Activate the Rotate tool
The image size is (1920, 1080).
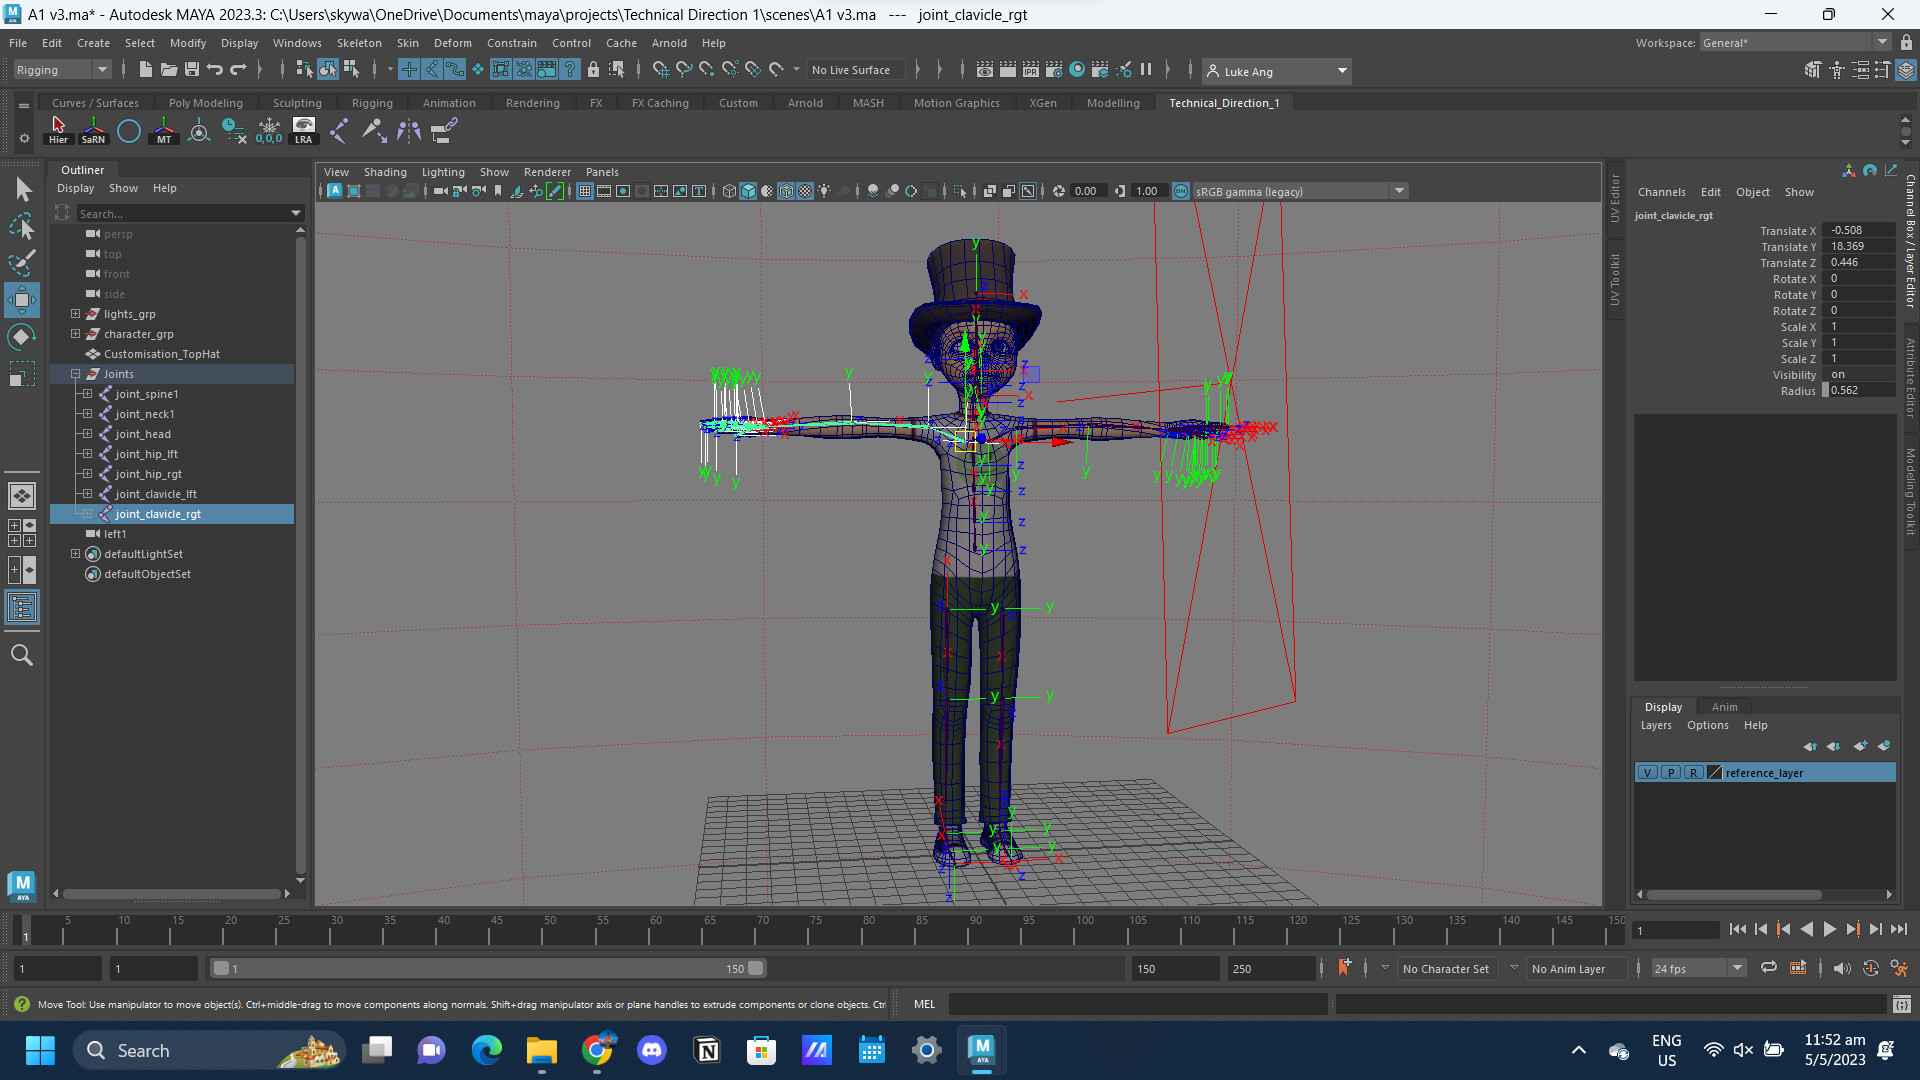click(x=20, y=336)
